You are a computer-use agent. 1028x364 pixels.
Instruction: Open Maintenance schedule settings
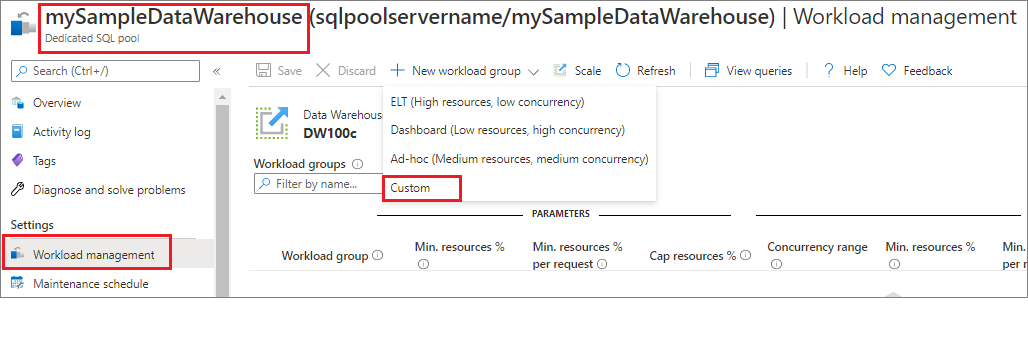pos(90,283)
